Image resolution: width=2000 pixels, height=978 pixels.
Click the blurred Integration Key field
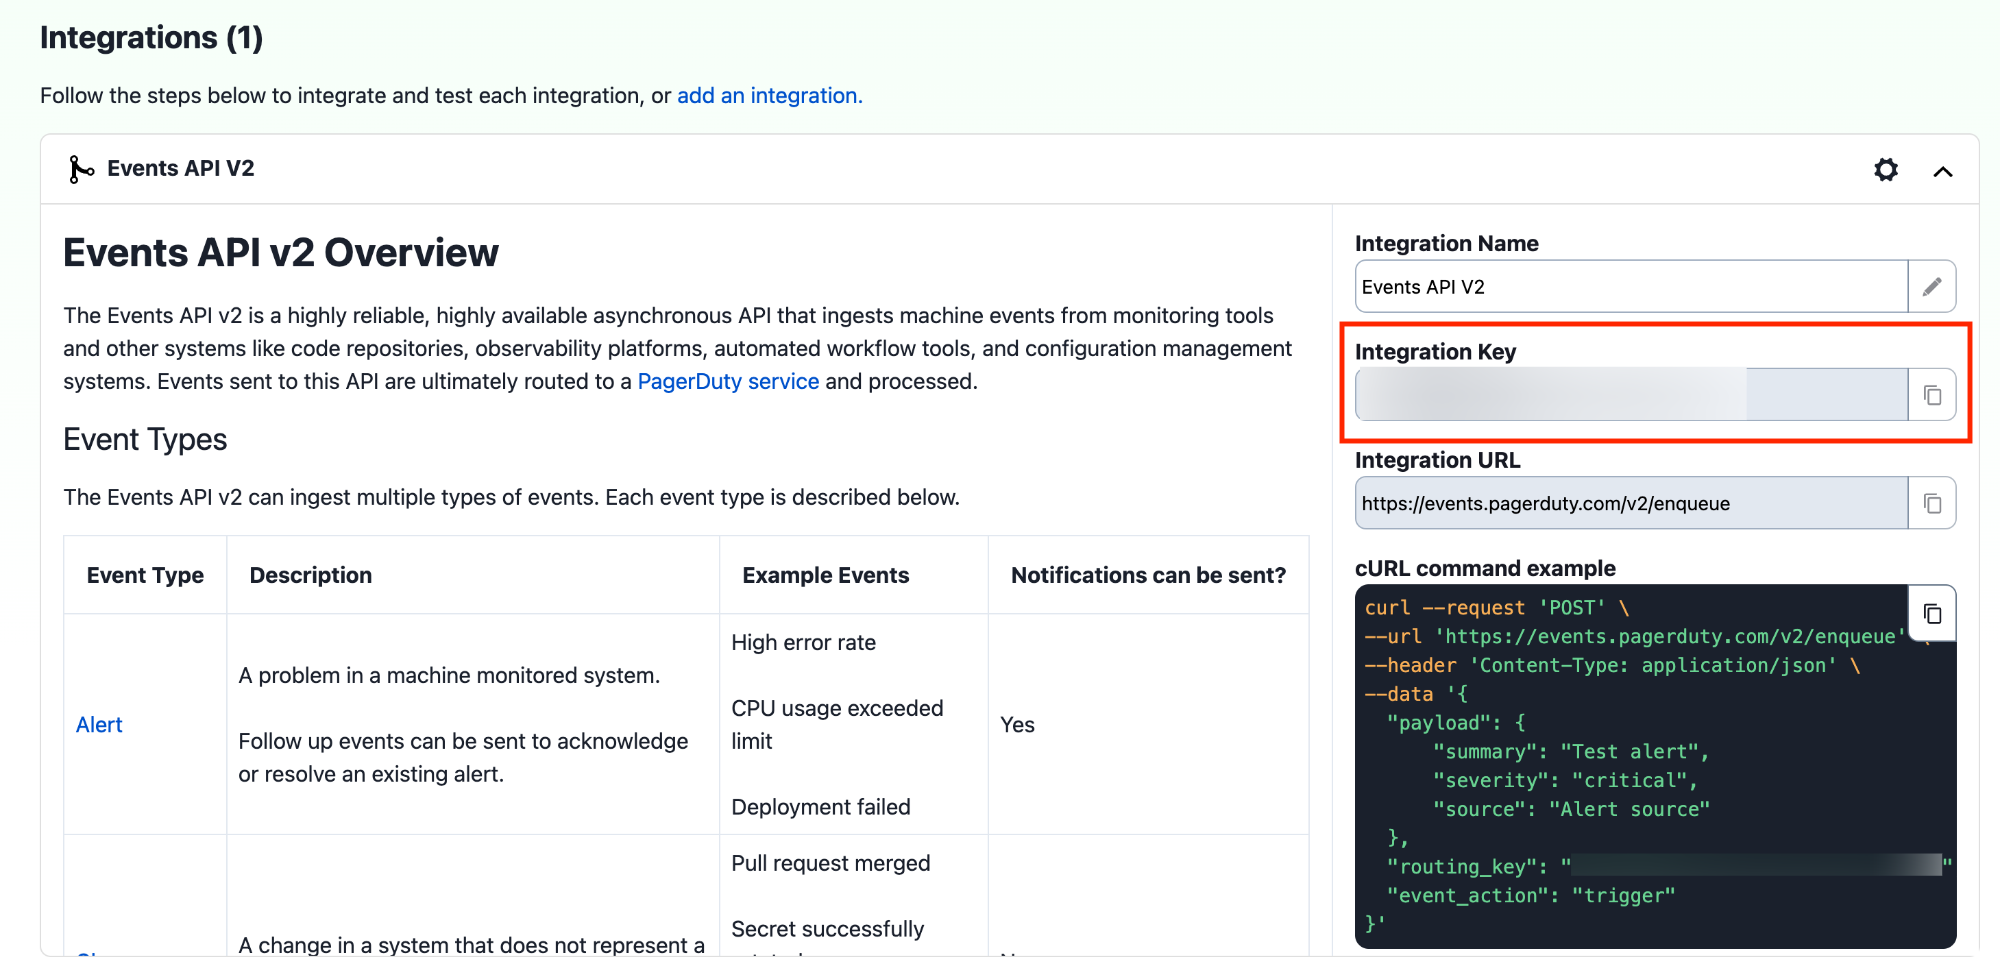click(x=1631, y=395)
